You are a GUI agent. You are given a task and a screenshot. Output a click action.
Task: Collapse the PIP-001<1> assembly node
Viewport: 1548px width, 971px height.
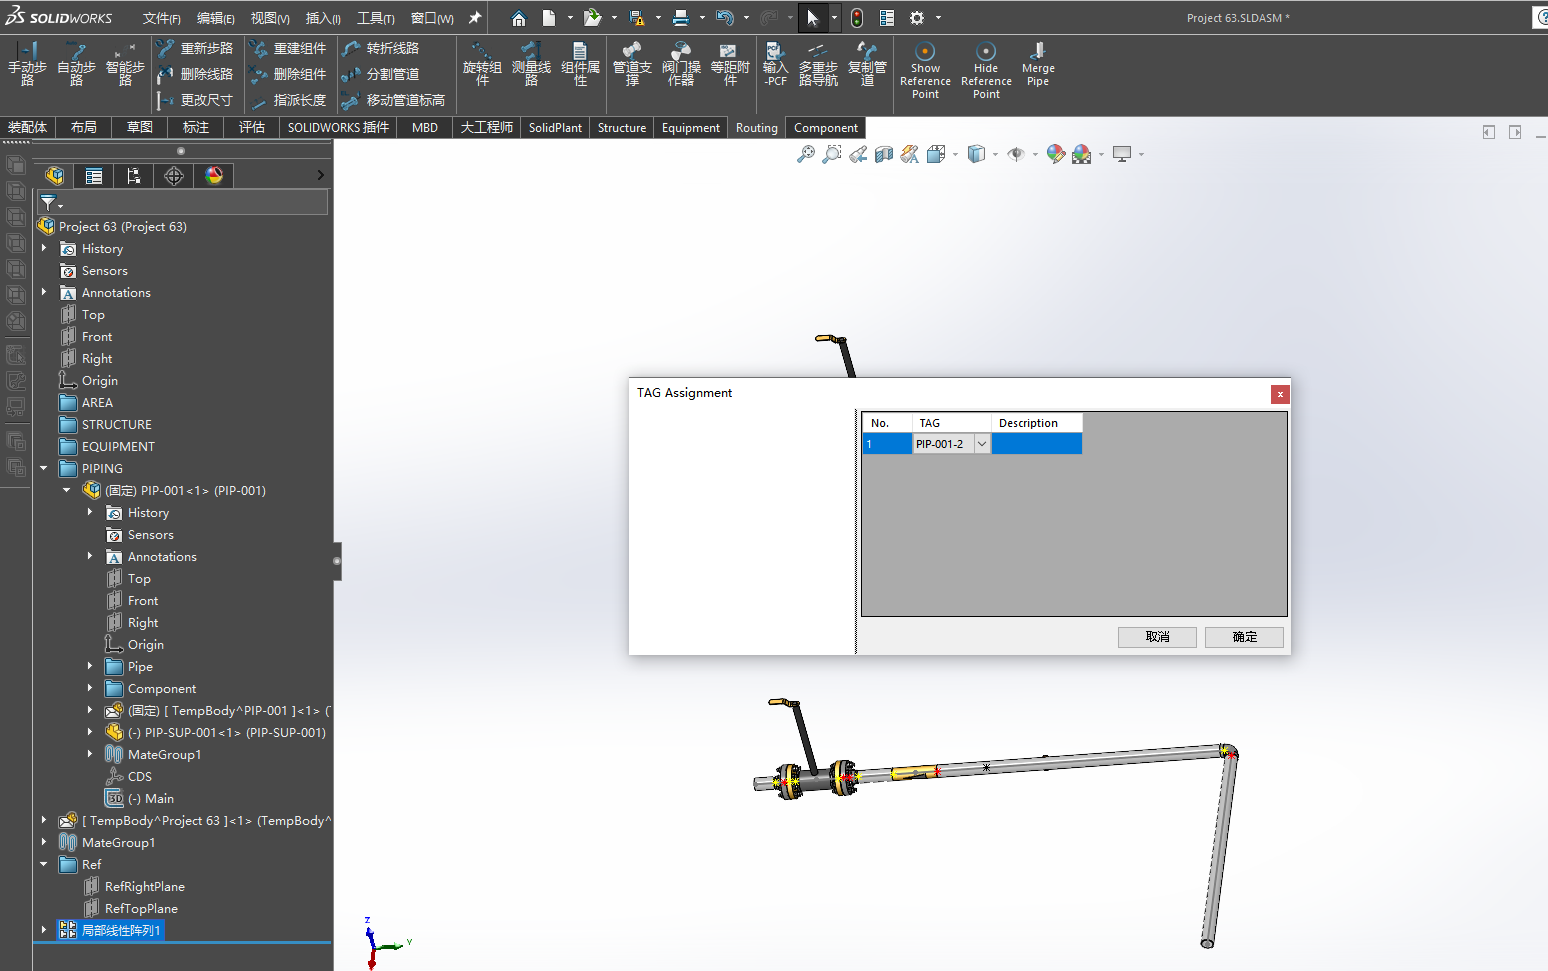[x=67, y=490]
